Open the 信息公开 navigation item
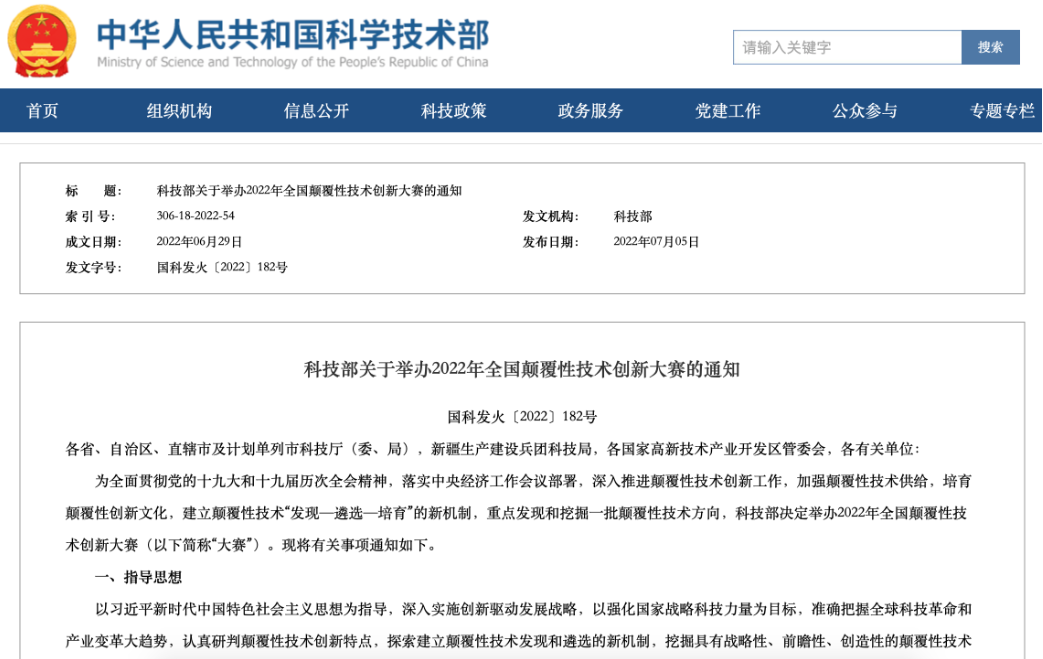Screen dimensions: 1043x659 click(316, 111)
